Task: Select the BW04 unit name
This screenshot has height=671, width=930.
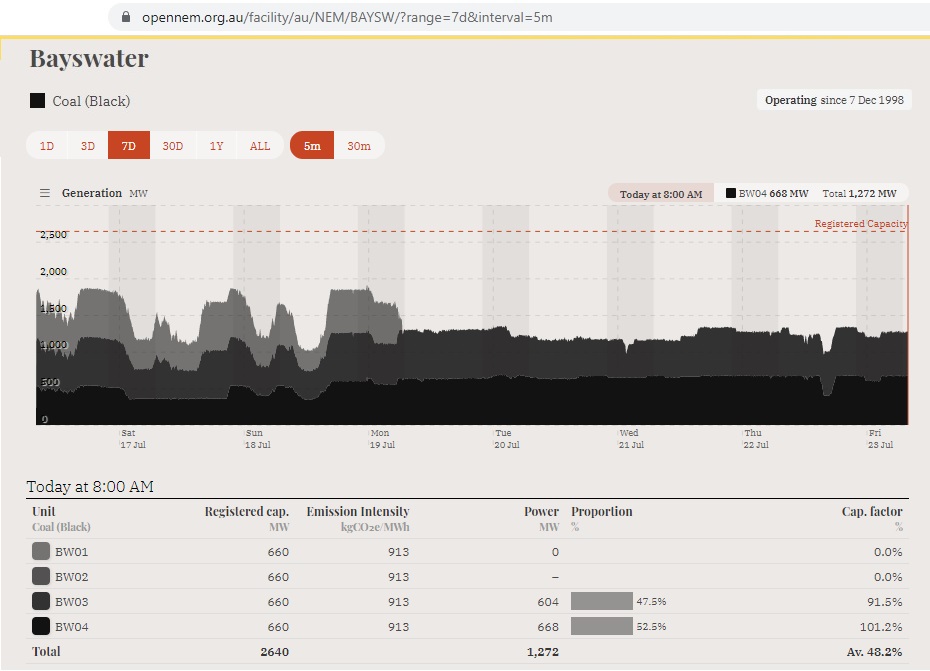Action: 72,627
